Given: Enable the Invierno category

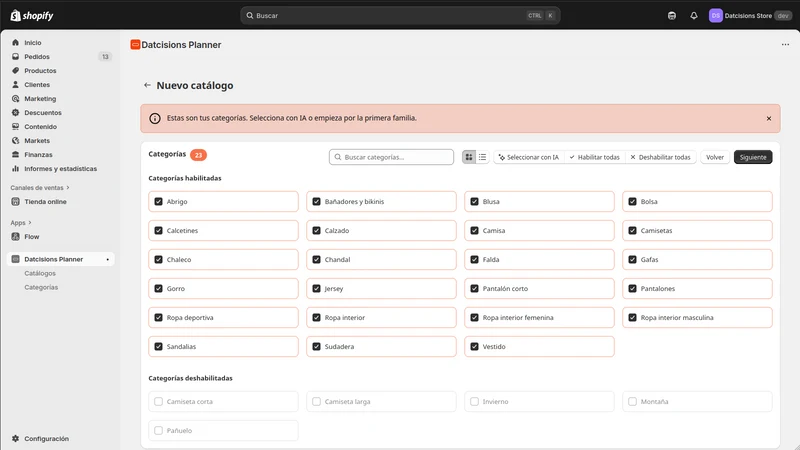Looking at the screenshot, I should pos(474,402).
